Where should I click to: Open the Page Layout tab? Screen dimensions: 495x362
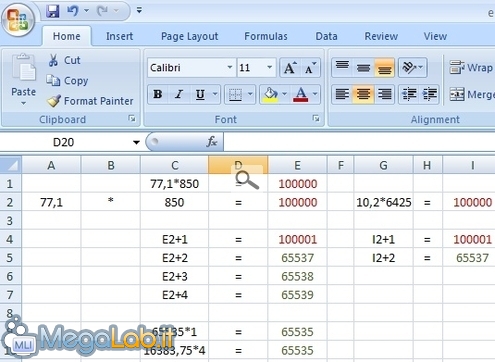(x=189, y=36)
